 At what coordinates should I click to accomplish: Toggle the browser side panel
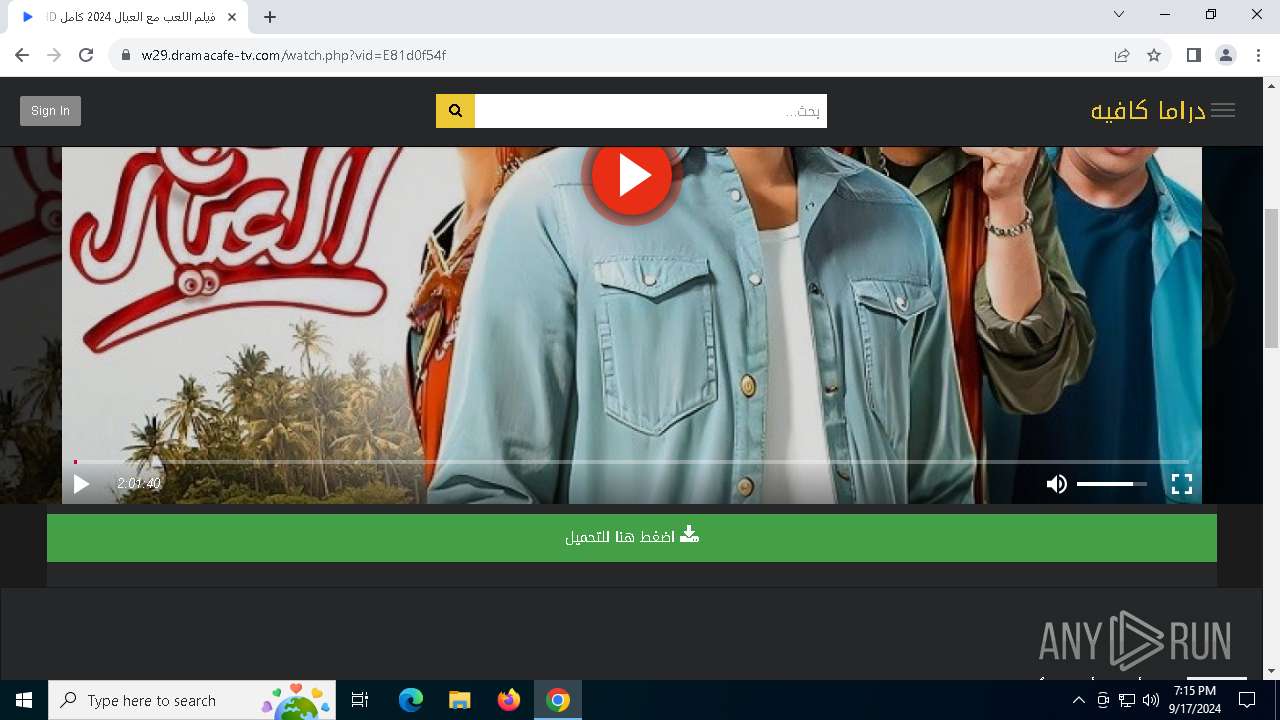[x=1193, y=55]
